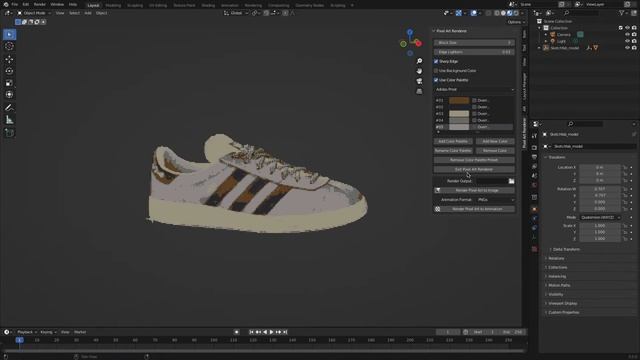This screenshot has width=640, height=360.
Task: Select the Select Box tool
Action: coord(9,35)
